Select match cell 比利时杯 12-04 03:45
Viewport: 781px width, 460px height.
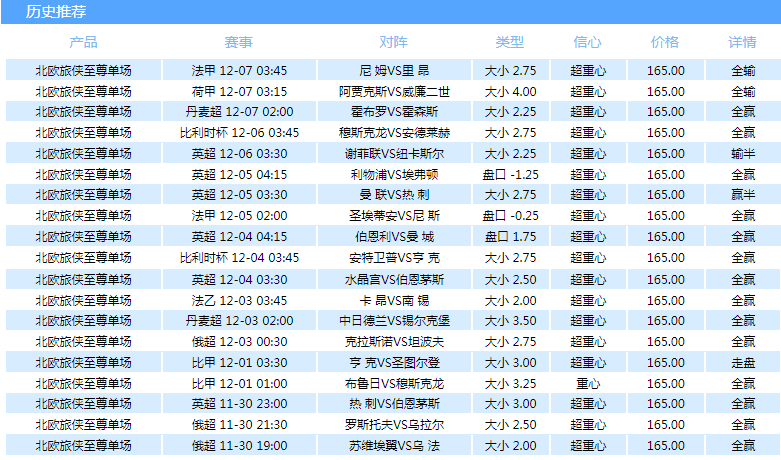pos(239,257)
